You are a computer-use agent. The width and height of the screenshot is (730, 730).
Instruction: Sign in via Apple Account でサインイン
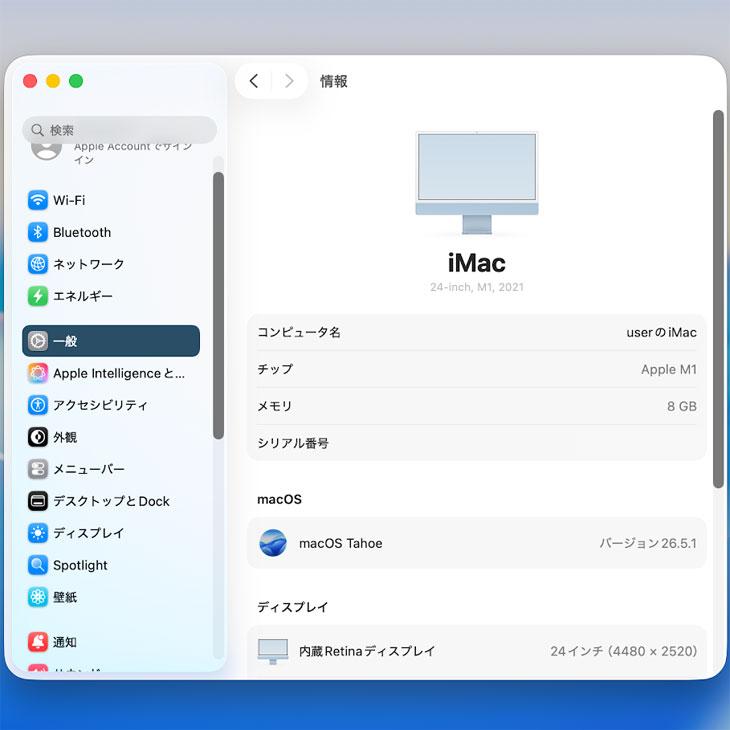(x=133, y=153)
